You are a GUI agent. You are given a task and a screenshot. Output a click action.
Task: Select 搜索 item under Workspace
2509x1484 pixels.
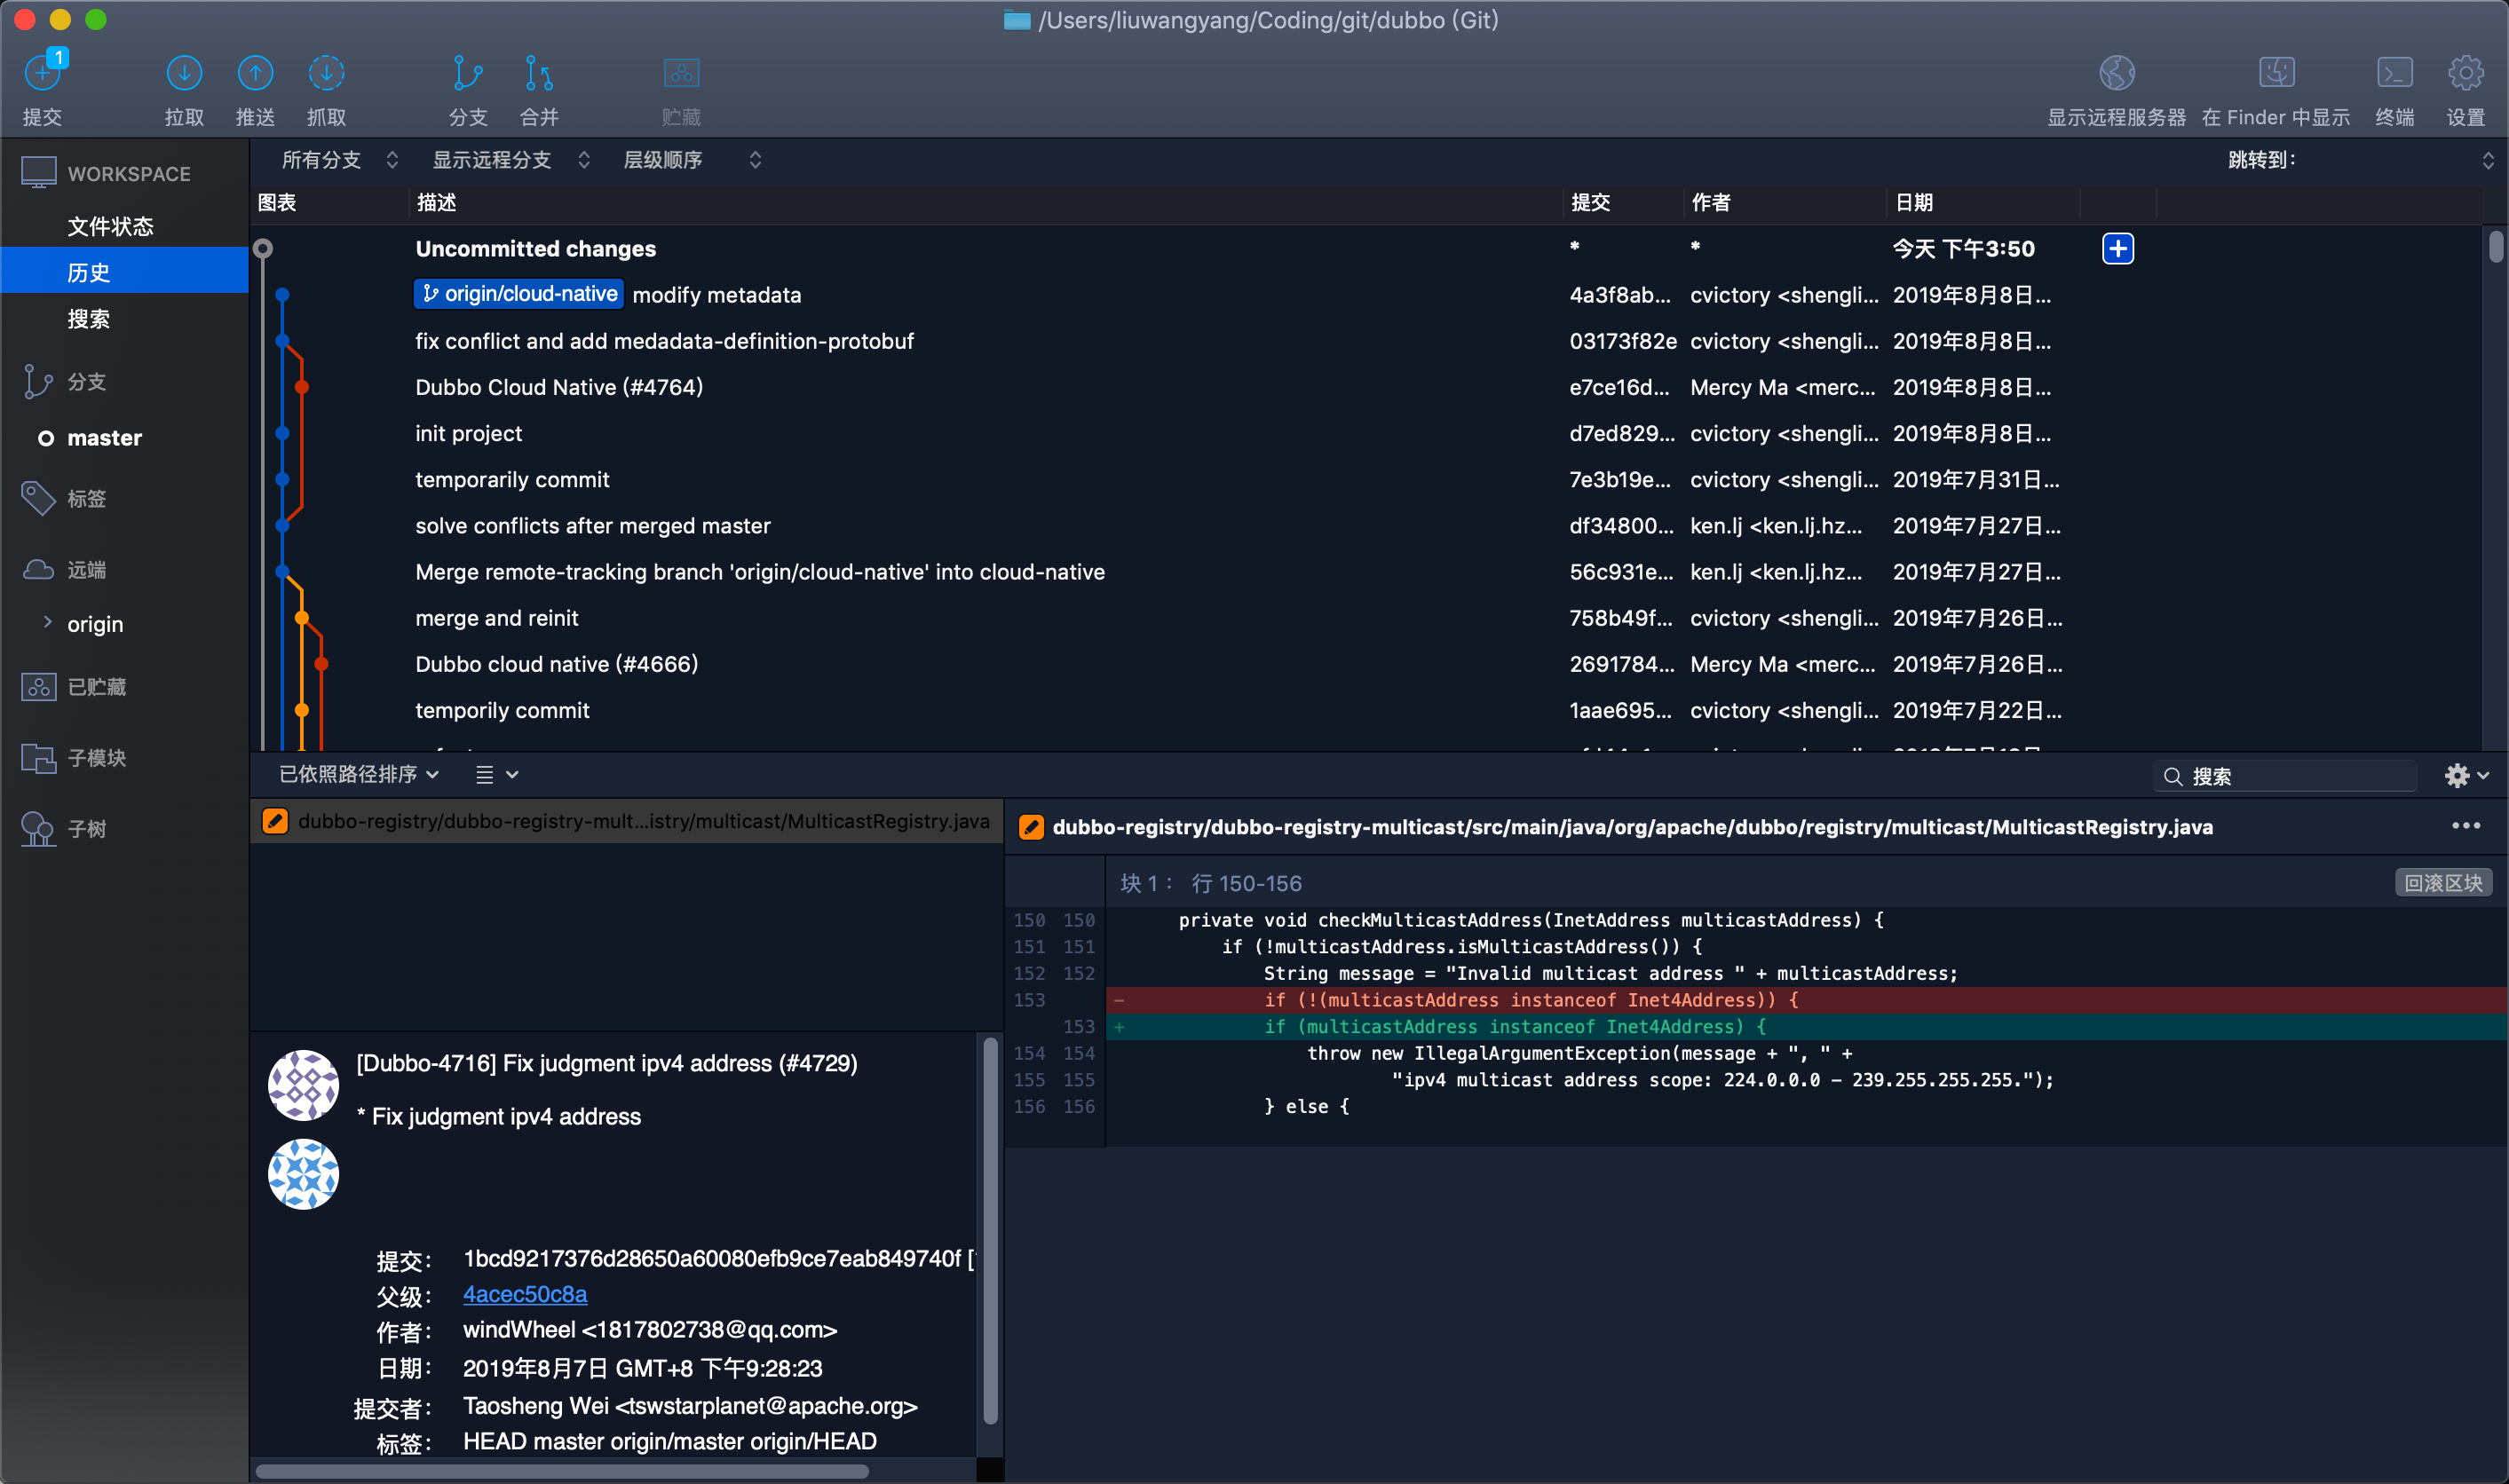tap(88, 319)
